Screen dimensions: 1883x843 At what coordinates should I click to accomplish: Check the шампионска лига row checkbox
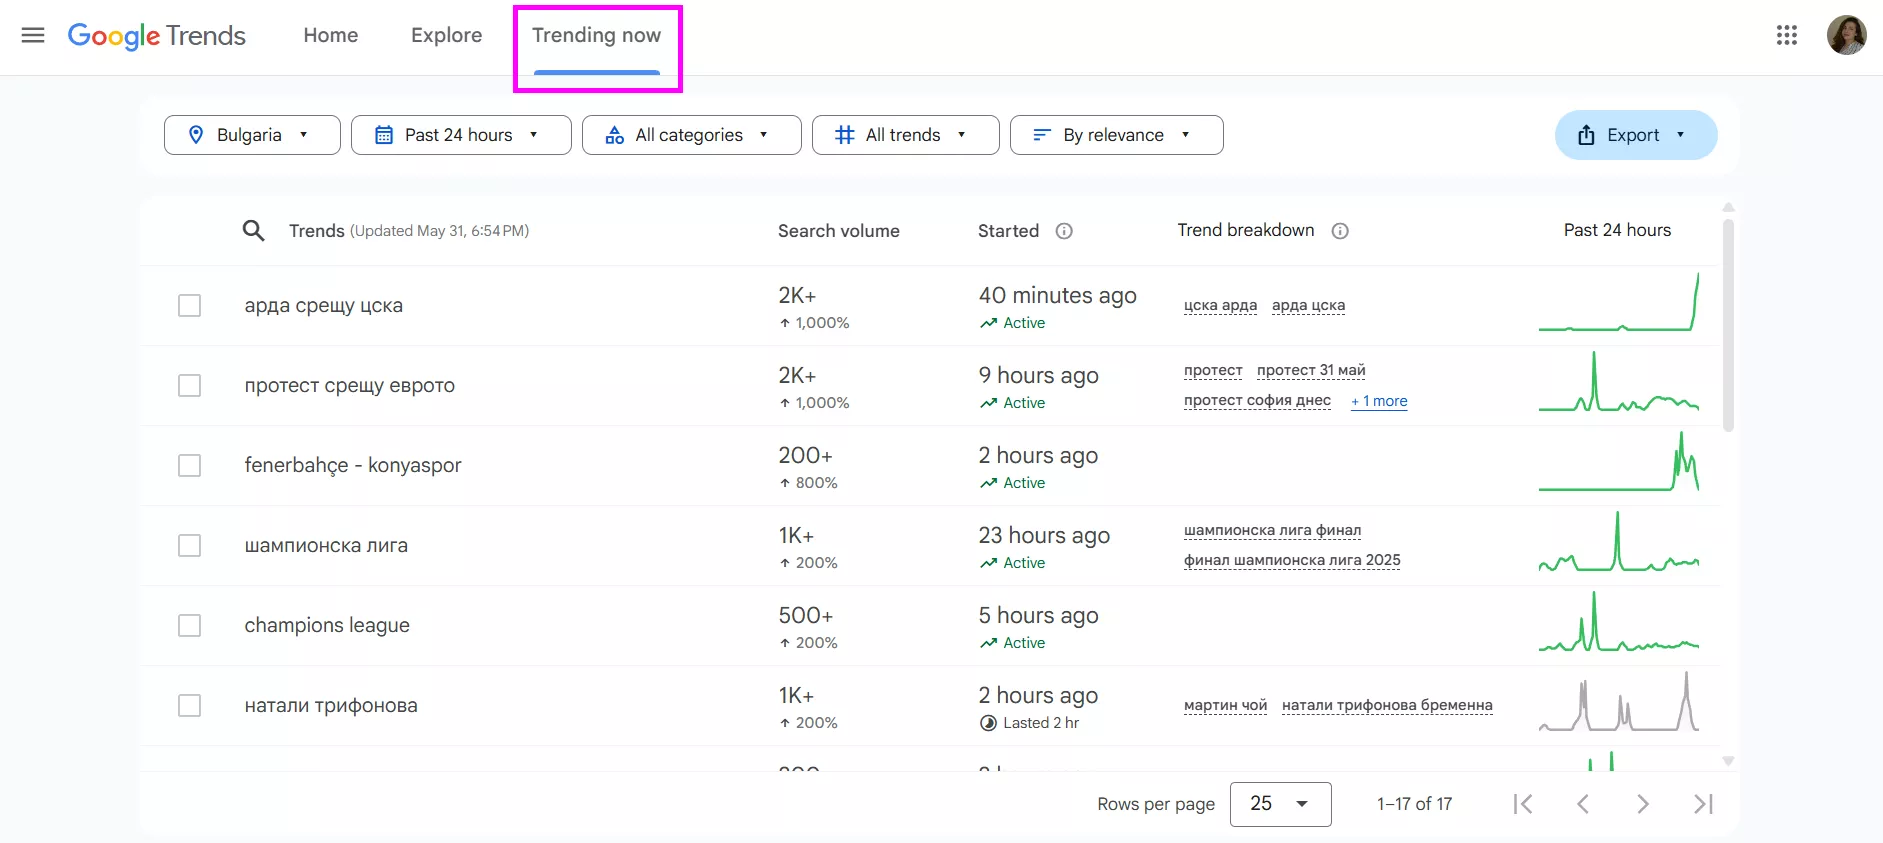189,545
